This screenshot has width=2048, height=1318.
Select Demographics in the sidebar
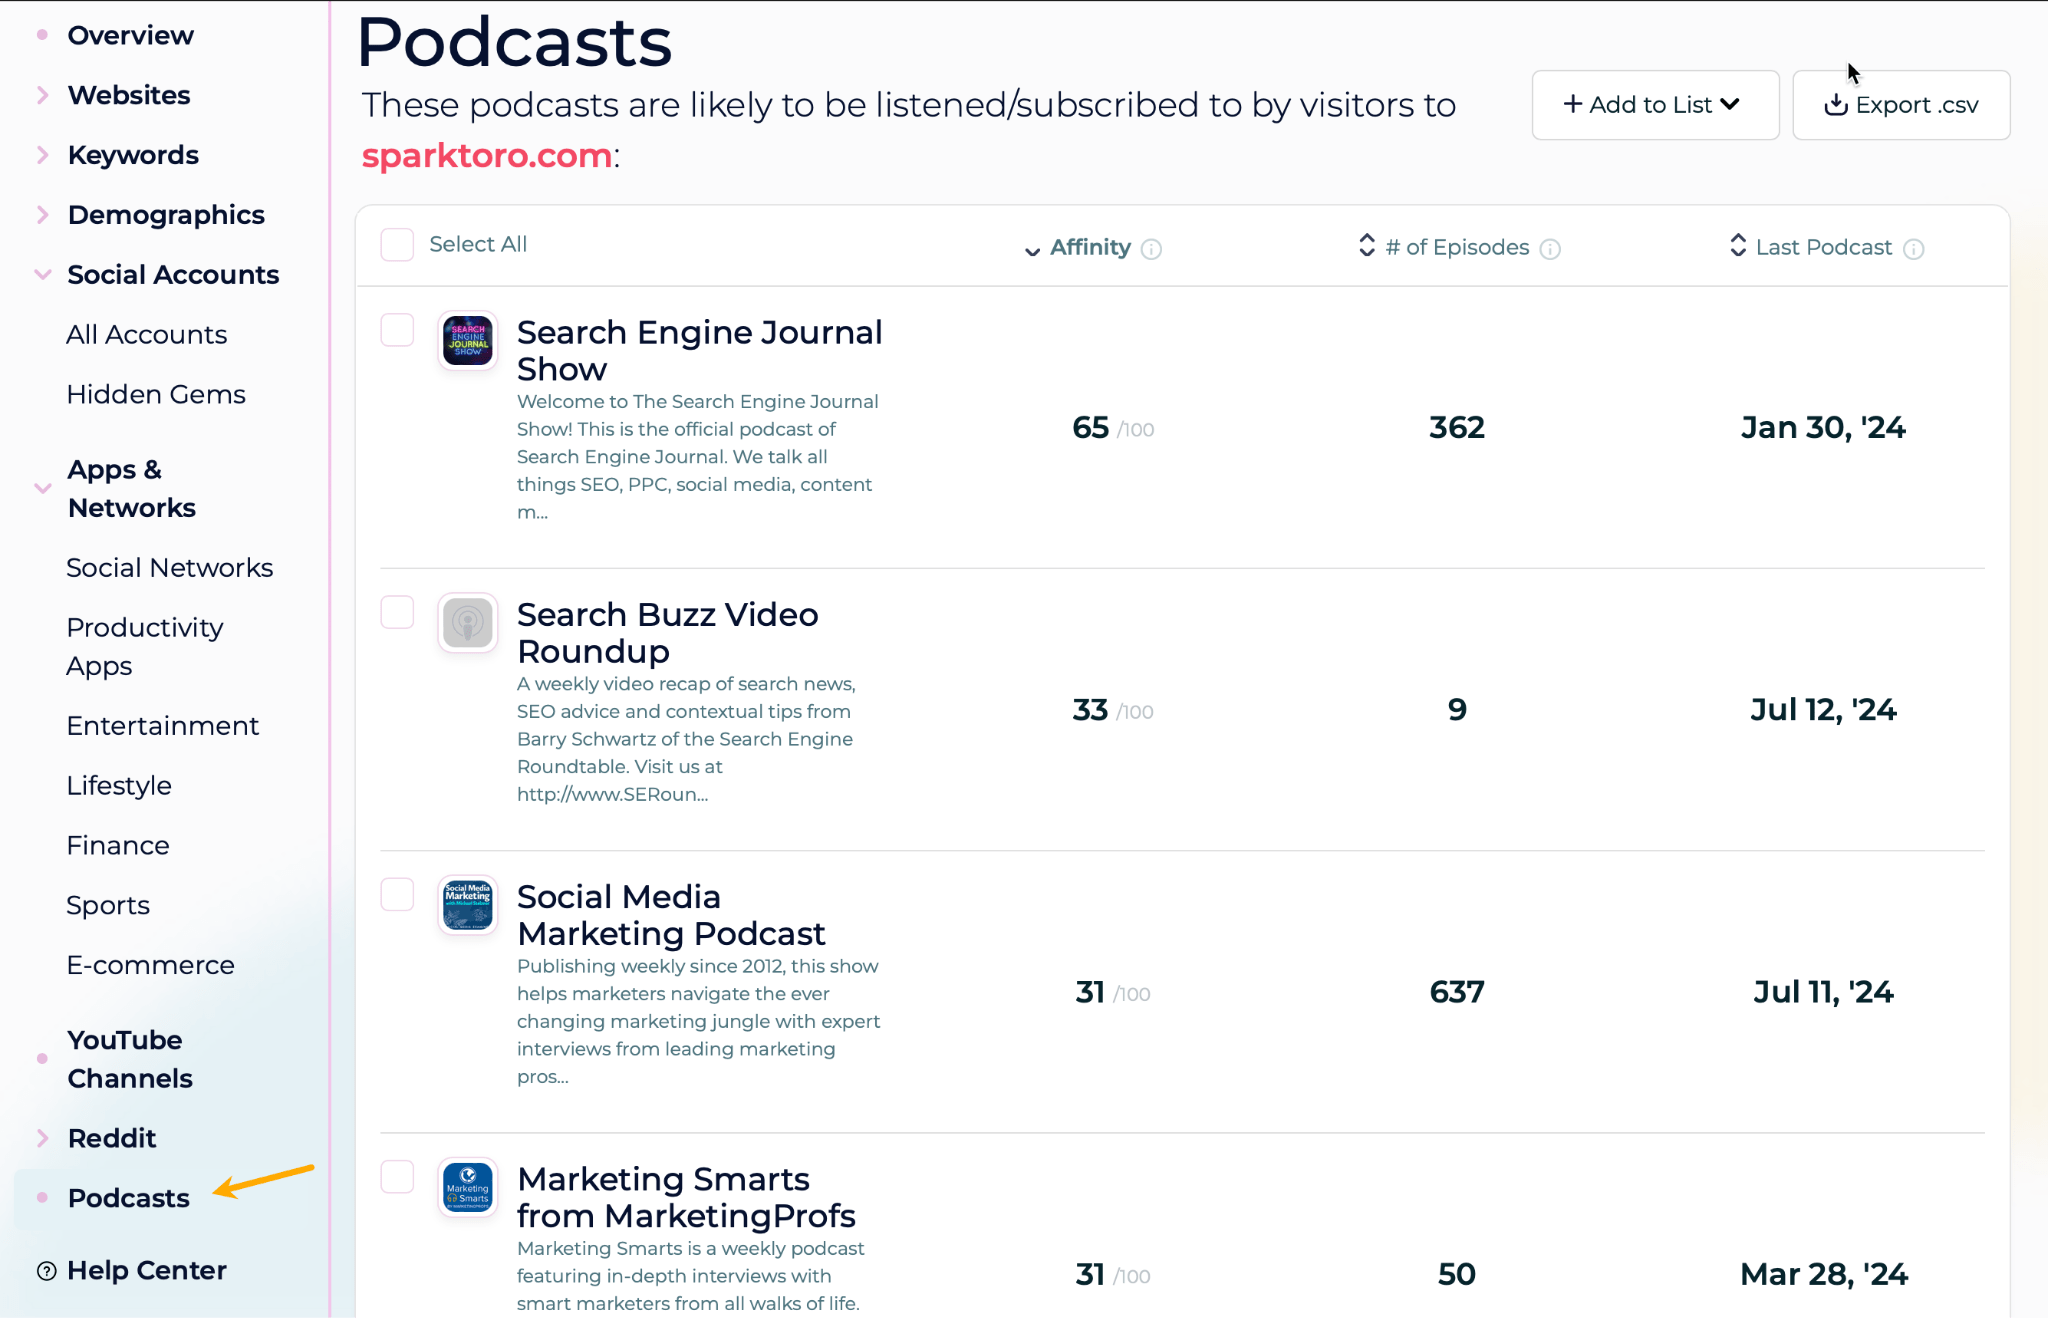pyautogui.click(x=166, y=214)
